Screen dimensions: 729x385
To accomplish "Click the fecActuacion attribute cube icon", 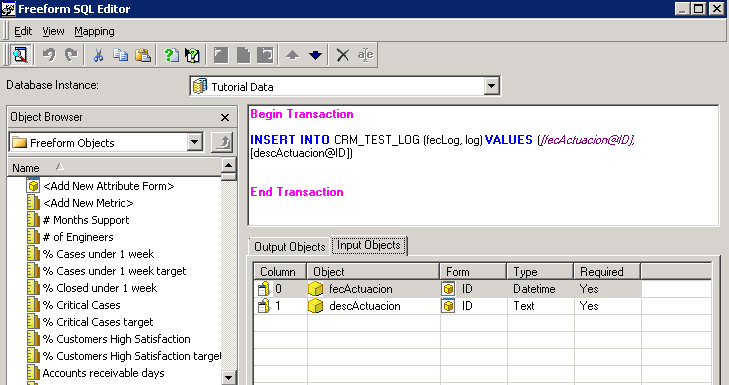I will [x=316, y=289].
